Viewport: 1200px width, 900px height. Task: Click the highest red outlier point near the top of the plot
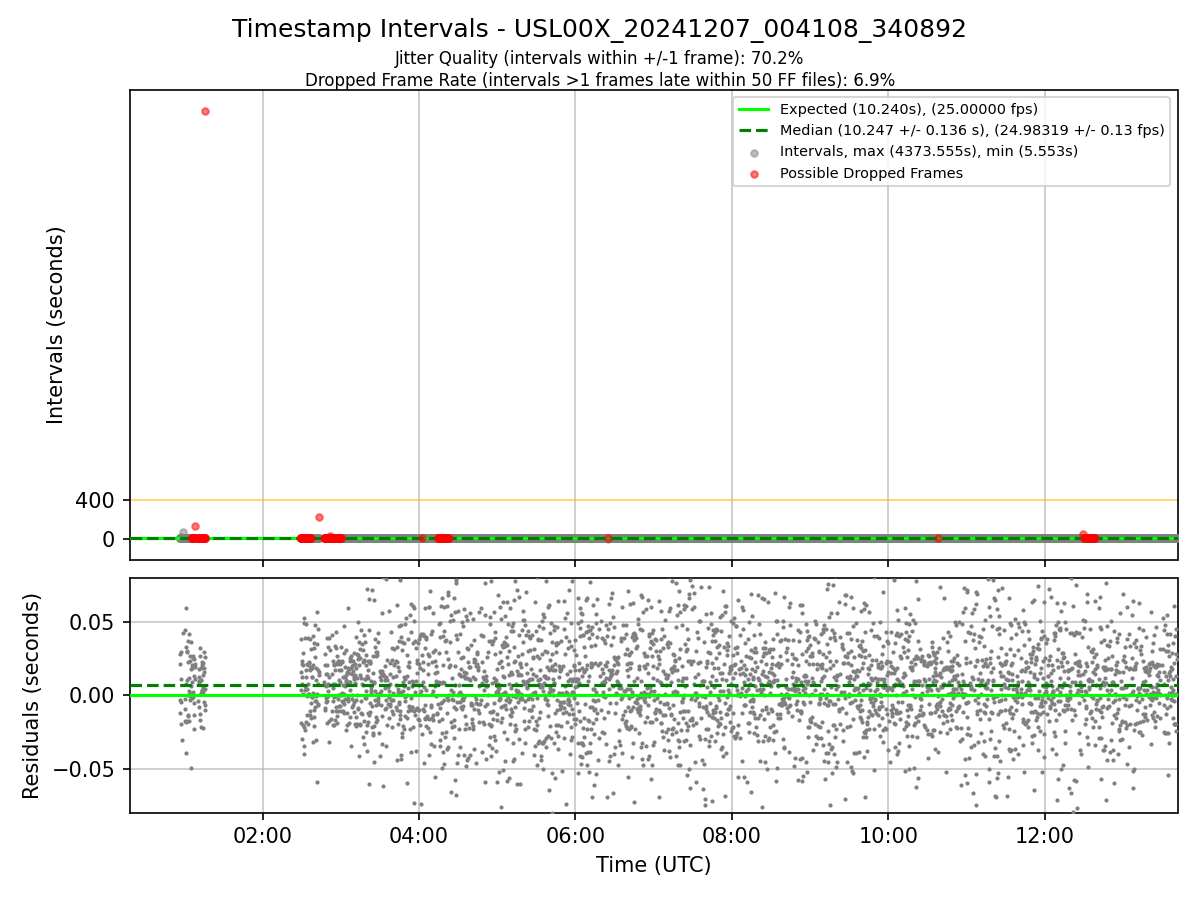205,111
